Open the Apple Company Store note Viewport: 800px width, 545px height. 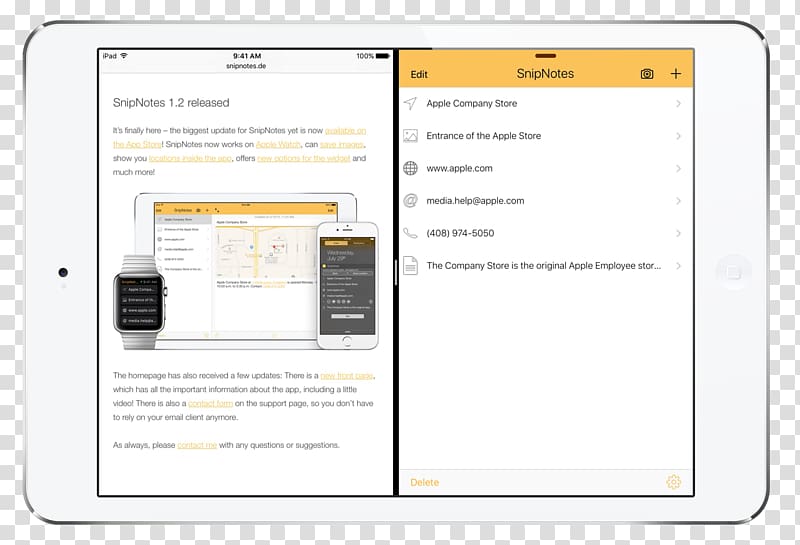546,104
